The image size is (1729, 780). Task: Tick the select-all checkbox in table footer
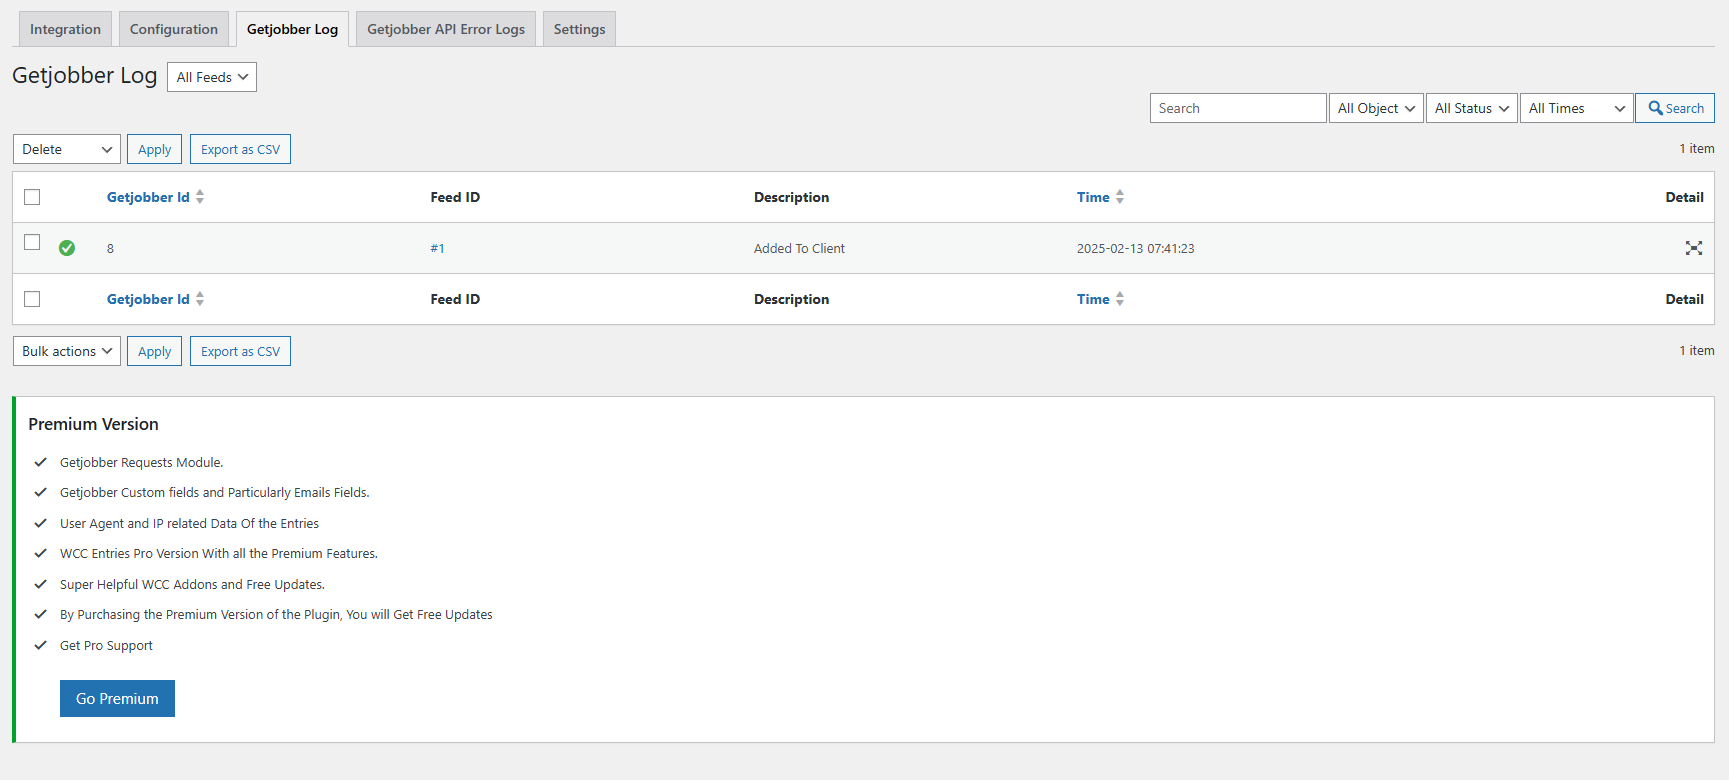click(x=32, y=299)
